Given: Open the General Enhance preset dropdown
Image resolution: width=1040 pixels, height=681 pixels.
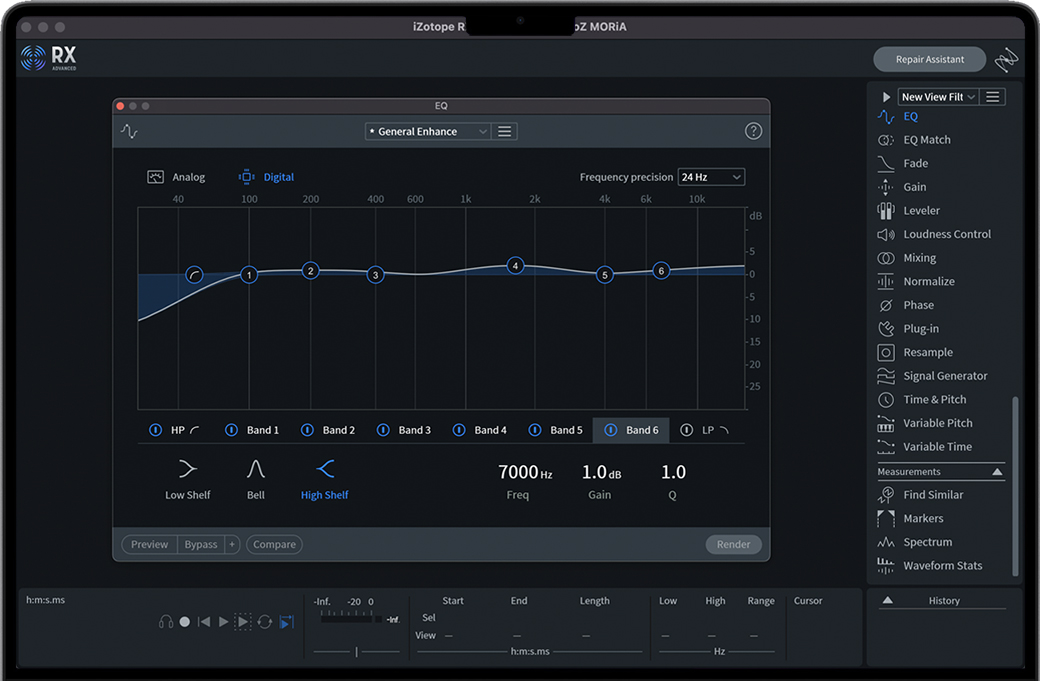Looking at the screenshot, I should click(428, 131).
